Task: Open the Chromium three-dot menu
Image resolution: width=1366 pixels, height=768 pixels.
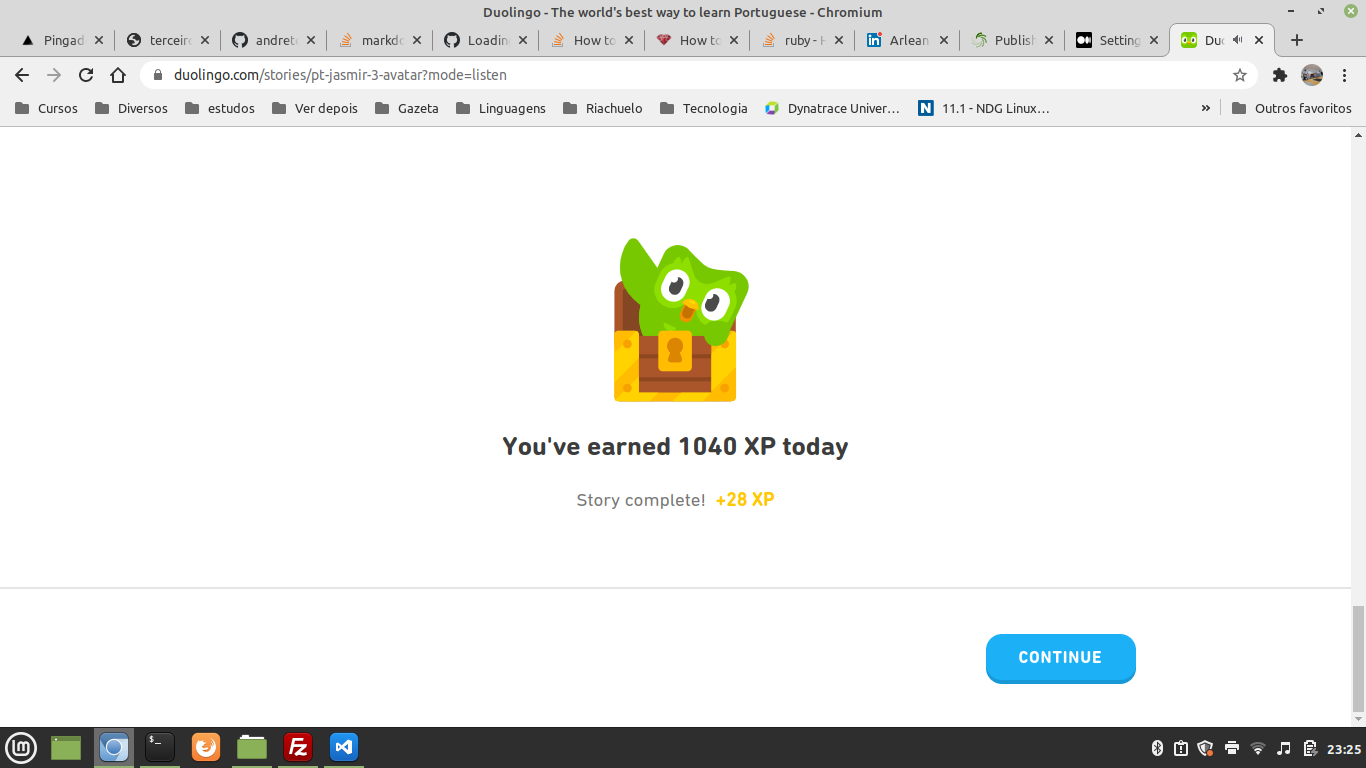Action: [x=1345, y=75]
